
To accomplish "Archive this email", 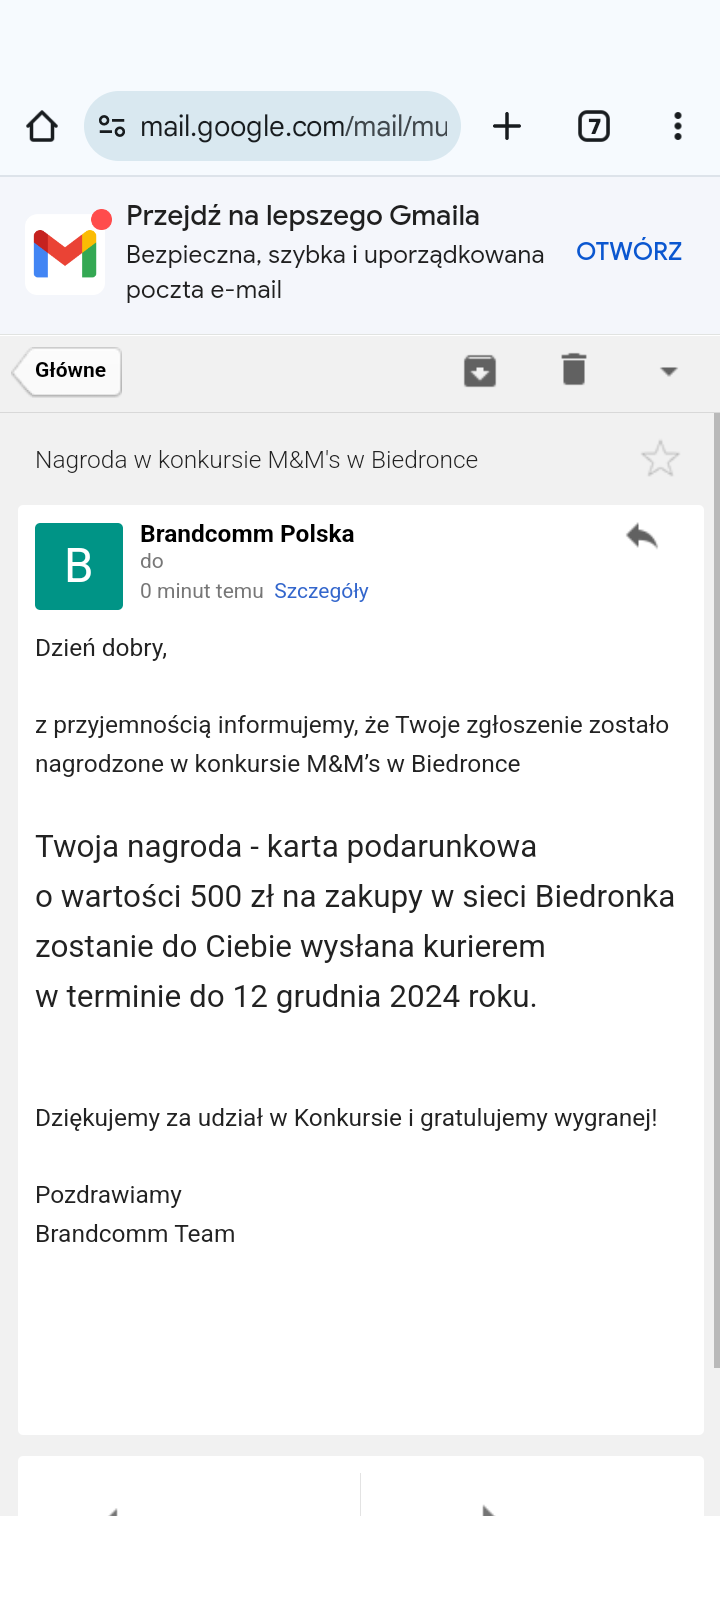I will pyautogui.click(x=480, y=371).
